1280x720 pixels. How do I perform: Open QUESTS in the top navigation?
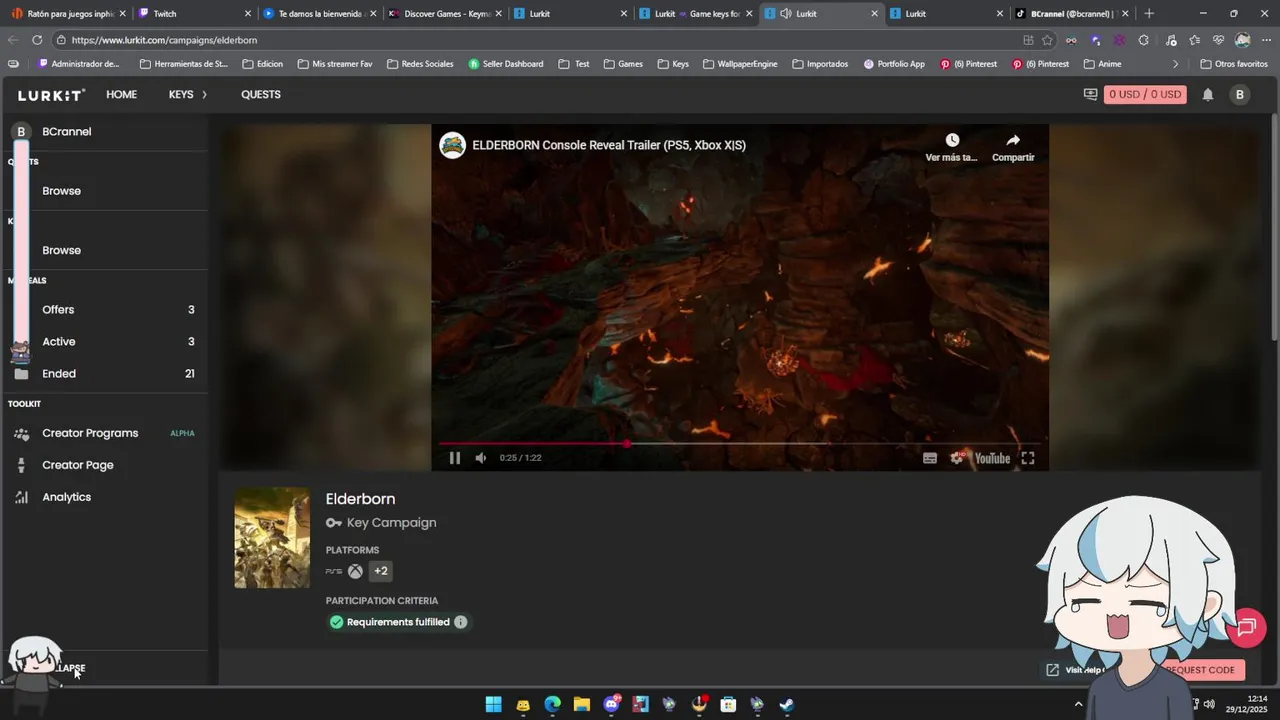261,94
